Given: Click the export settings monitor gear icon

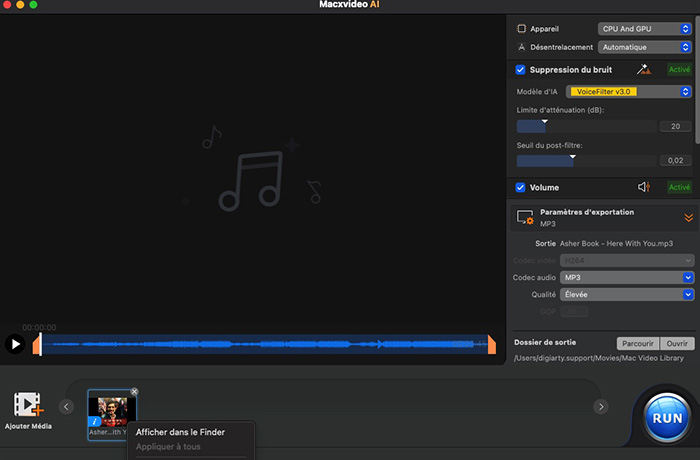Looking at the screenshot, I should tap(525, 217).
